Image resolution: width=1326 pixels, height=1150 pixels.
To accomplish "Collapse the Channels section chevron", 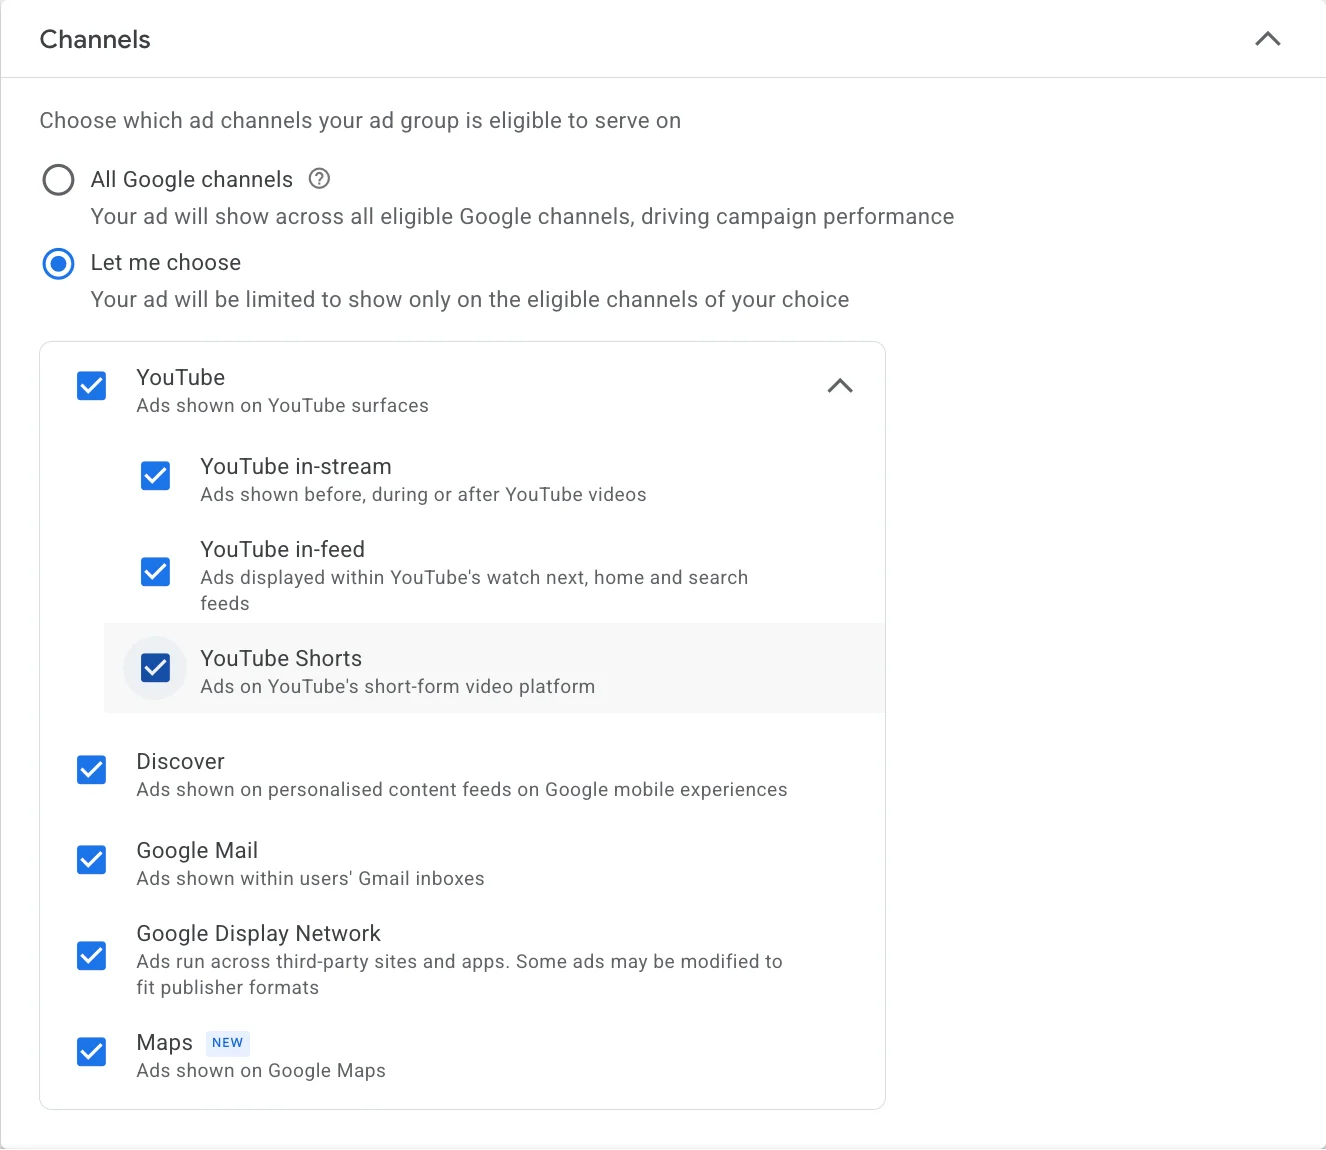I will (x=1267, y=39).
